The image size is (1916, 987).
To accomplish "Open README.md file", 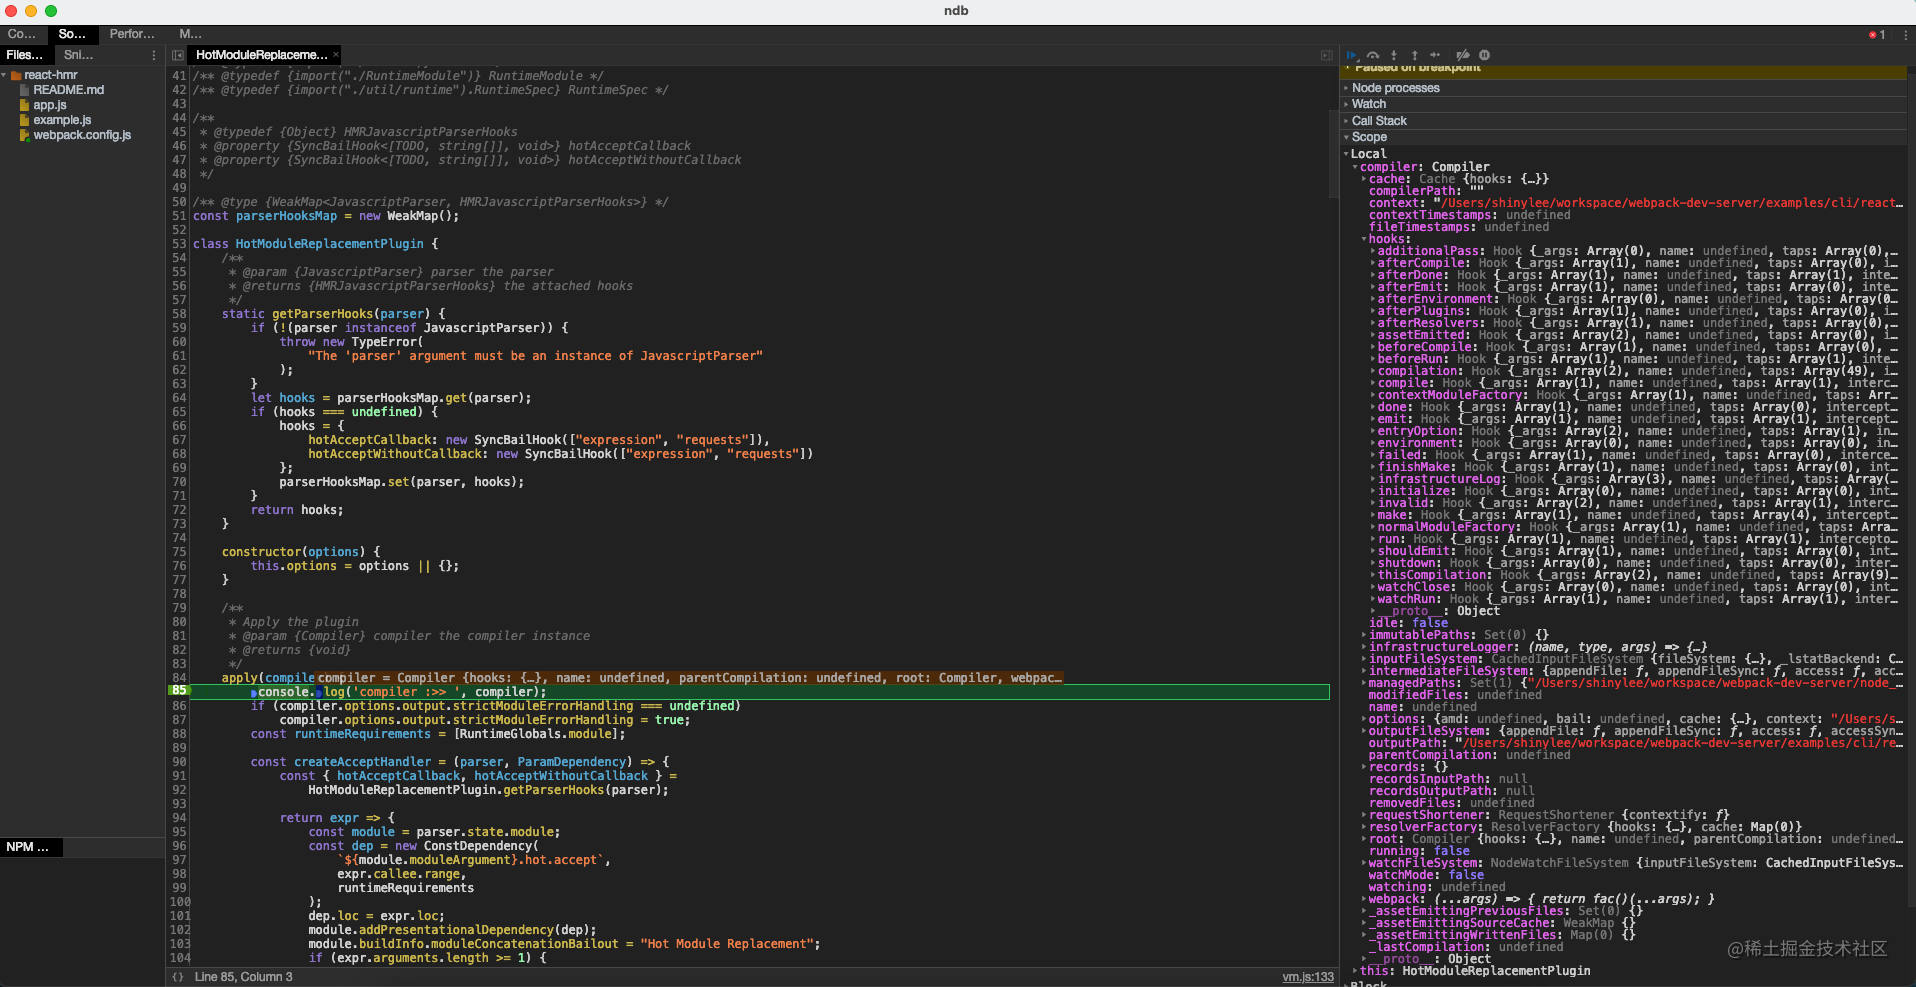I will 68,90.
